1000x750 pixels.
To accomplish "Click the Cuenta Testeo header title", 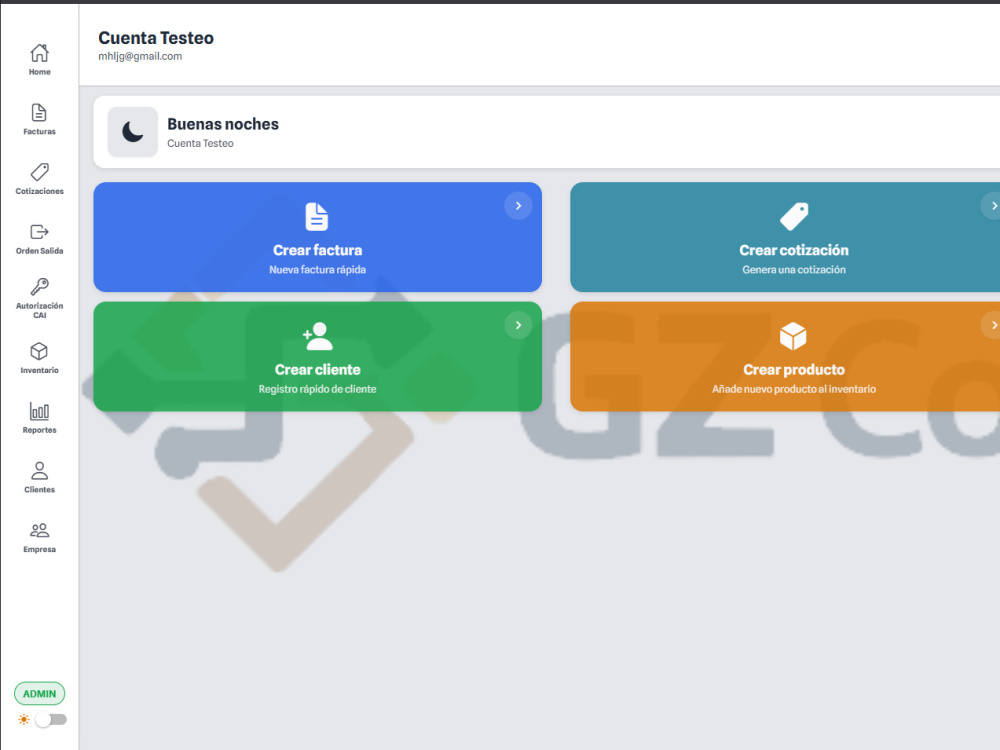I will (156, 38).
